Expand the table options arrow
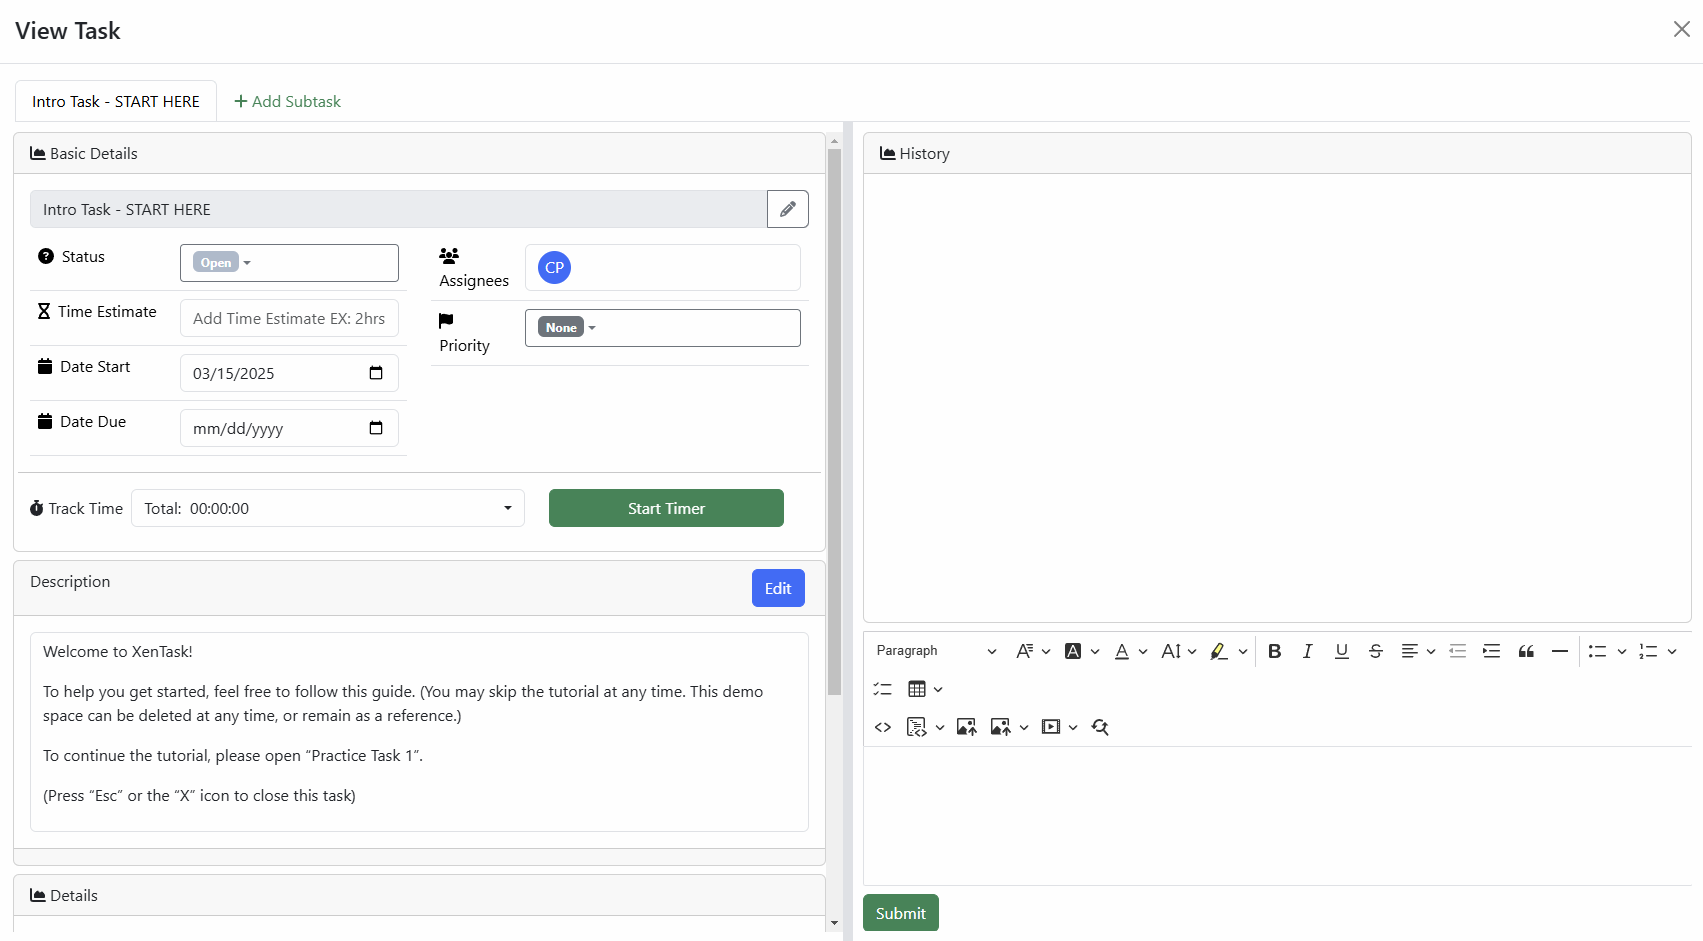The height and width of the screenshot is (941, 1703). (x=938, y=689)
